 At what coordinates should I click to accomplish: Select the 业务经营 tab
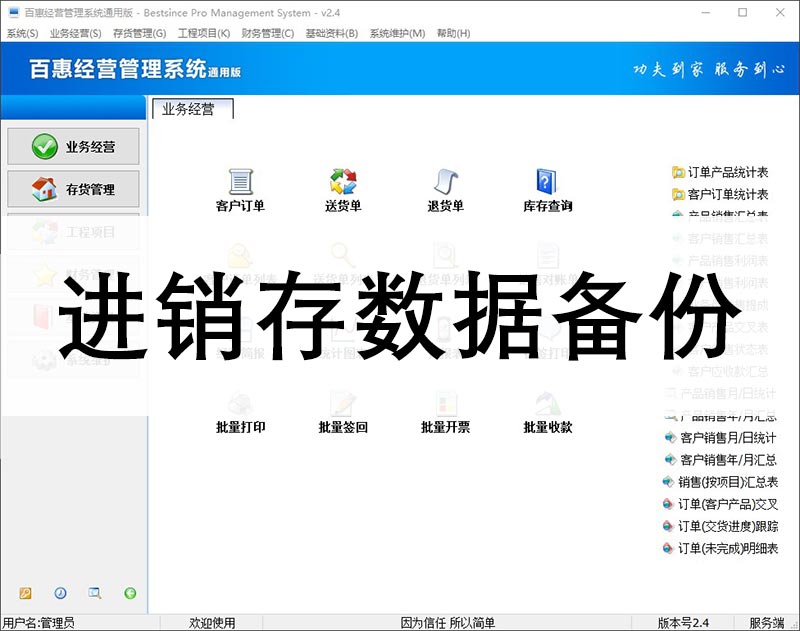(193, 109)
